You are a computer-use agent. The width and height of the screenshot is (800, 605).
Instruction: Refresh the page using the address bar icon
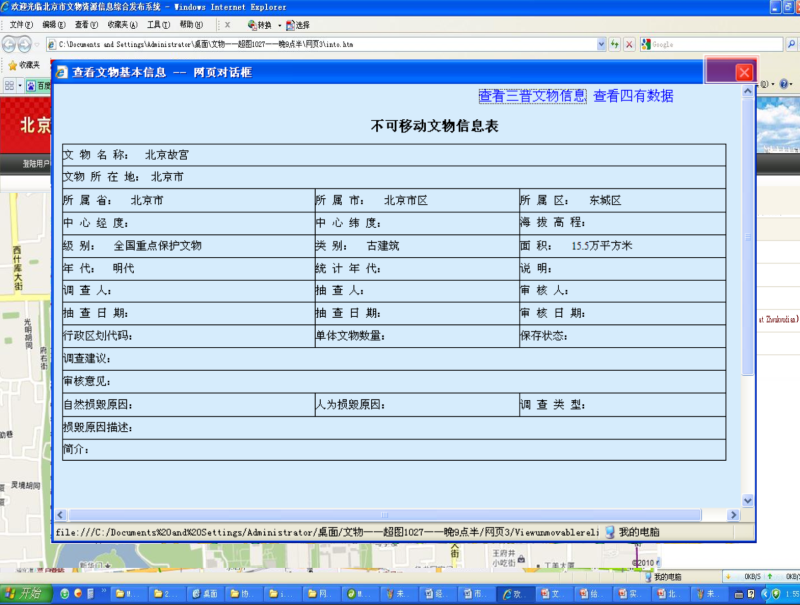(614, 44)
